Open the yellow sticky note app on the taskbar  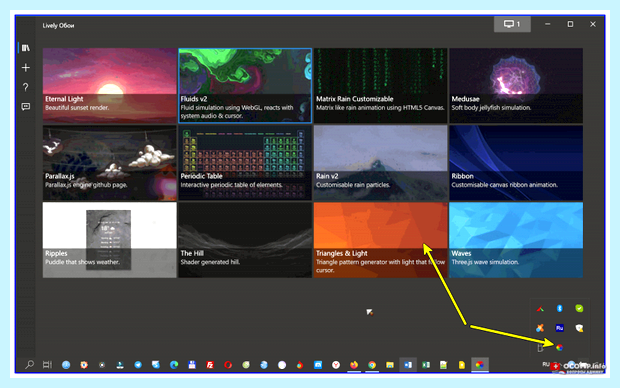462,365
